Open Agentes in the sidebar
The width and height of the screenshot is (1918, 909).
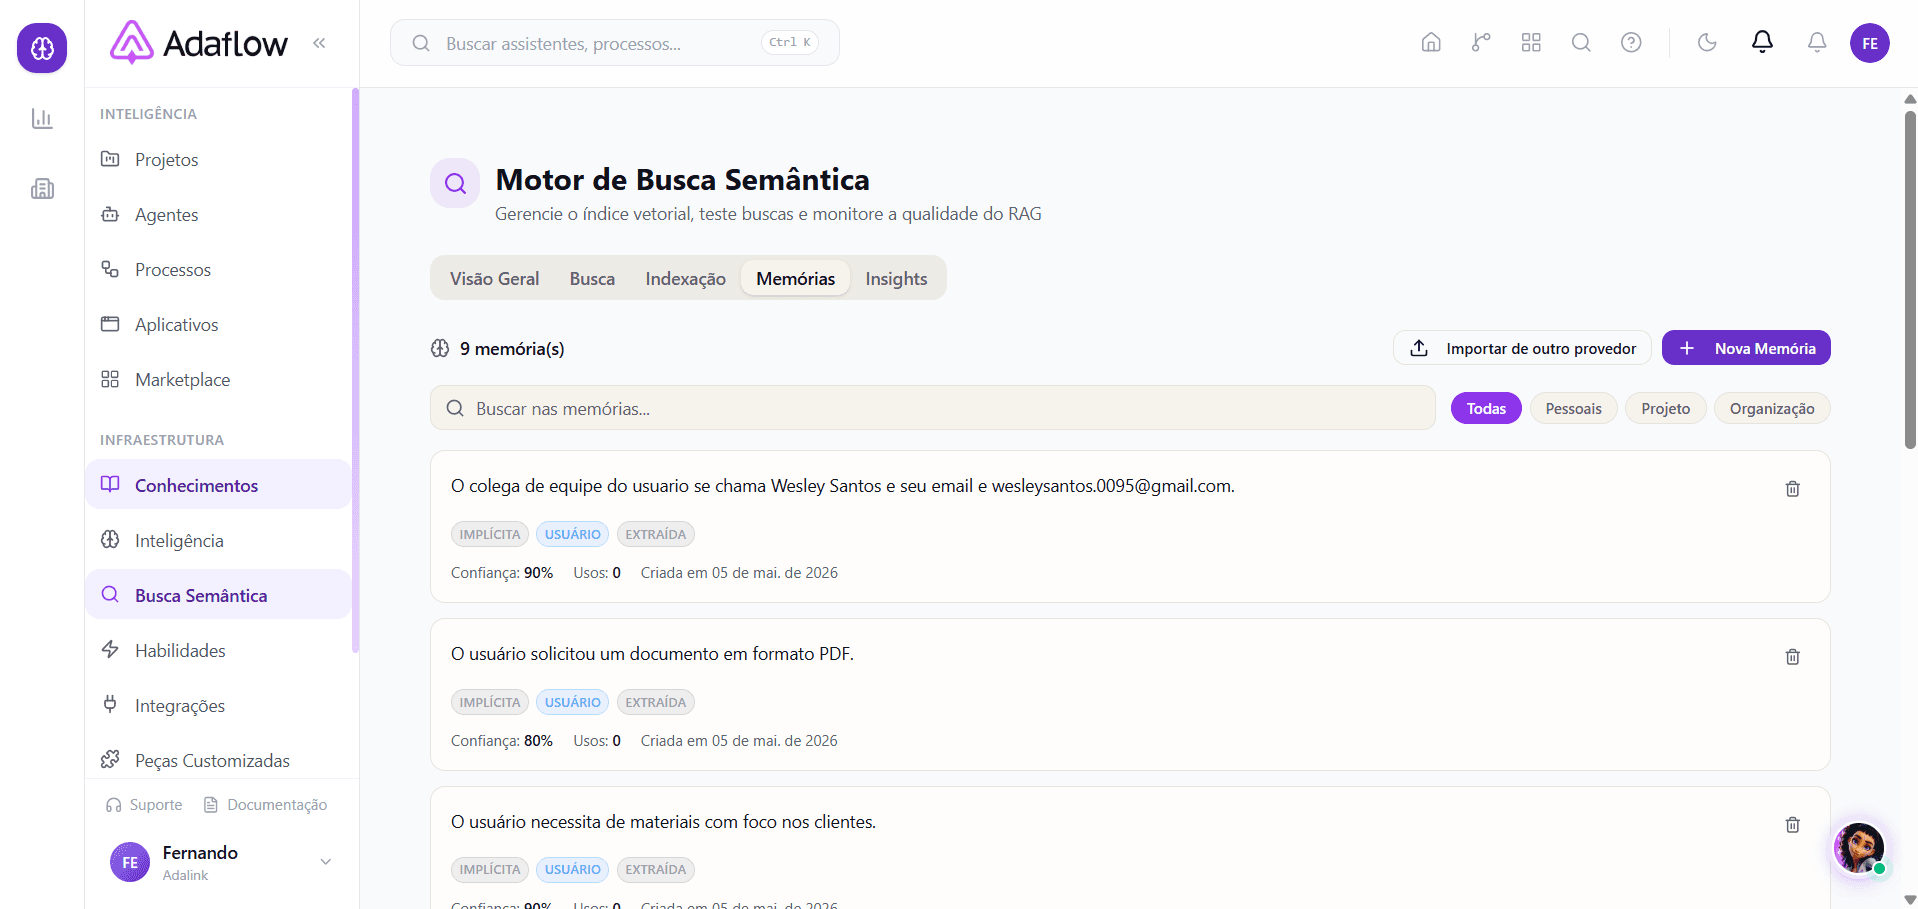(x=218, y=215)
